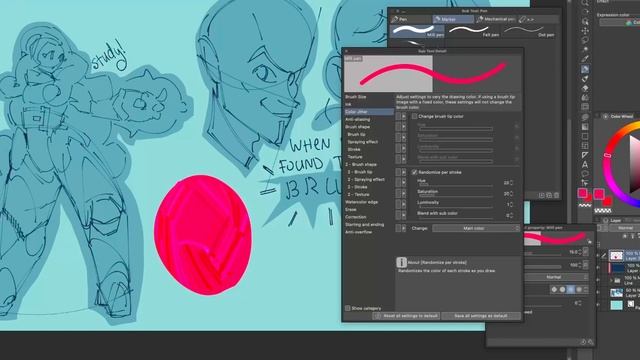Click the duplicate sub tool icon
640x360 pixels.
(549, 196)
